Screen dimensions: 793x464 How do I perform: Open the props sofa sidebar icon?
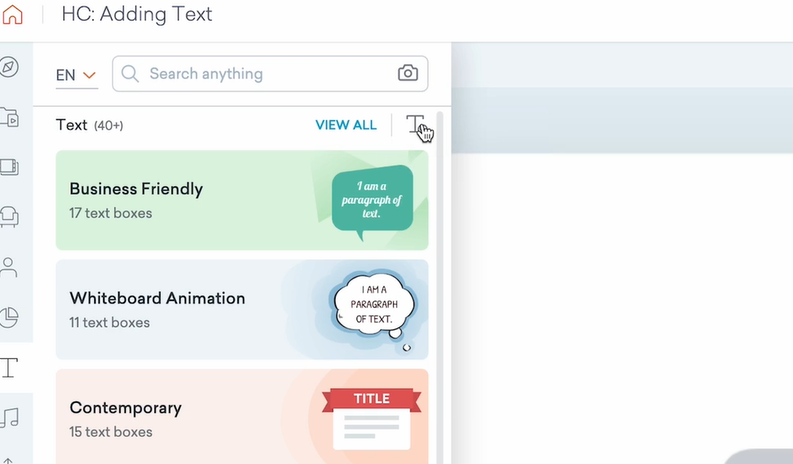9,216
